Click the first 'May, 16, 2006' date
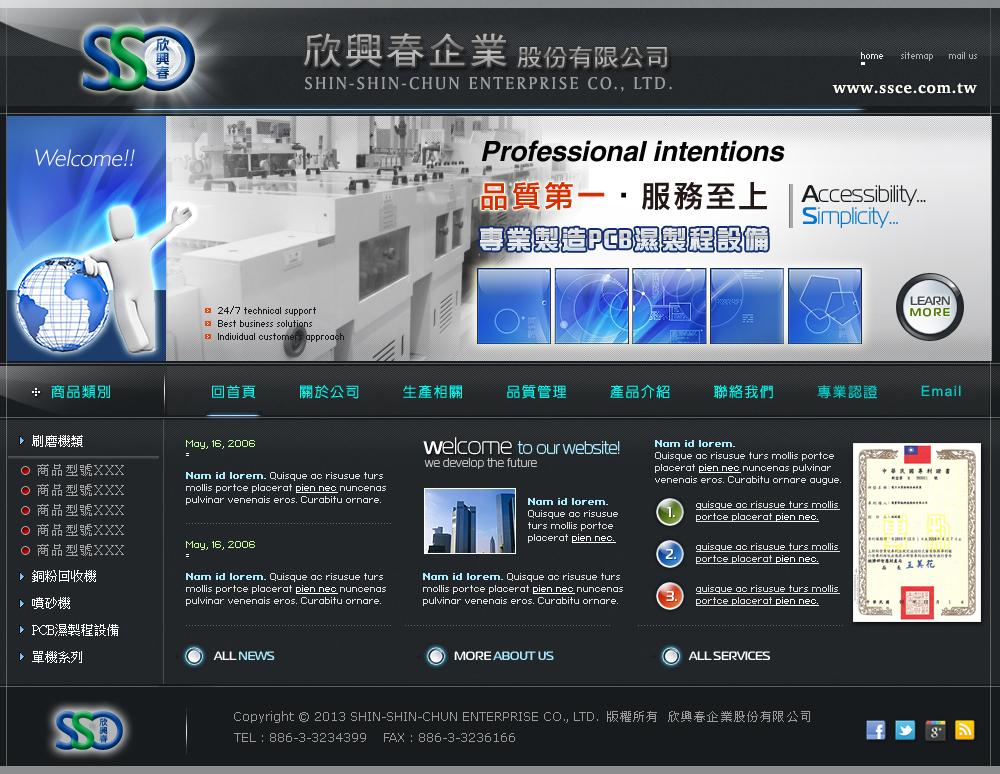This screenshot has height=774, width=1000. coord(220,444)
